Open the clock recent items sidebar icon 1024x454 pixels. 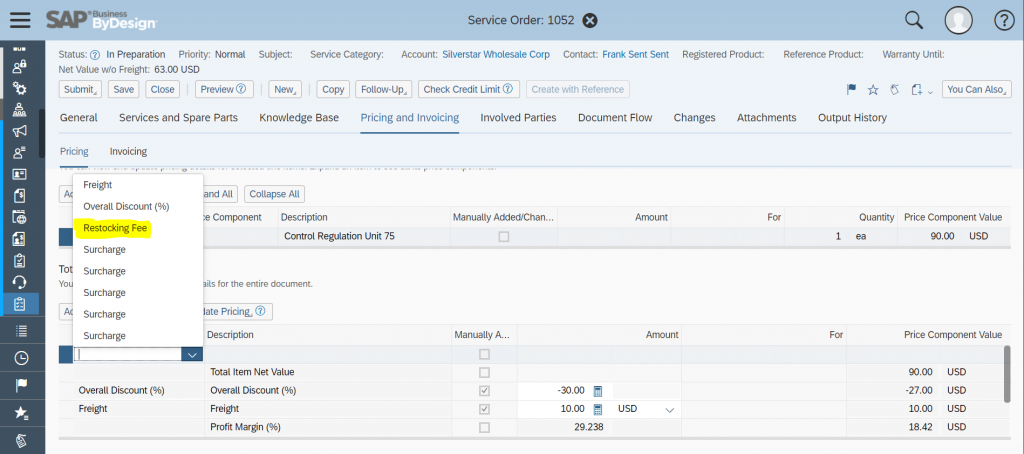(x=21, y=357)
